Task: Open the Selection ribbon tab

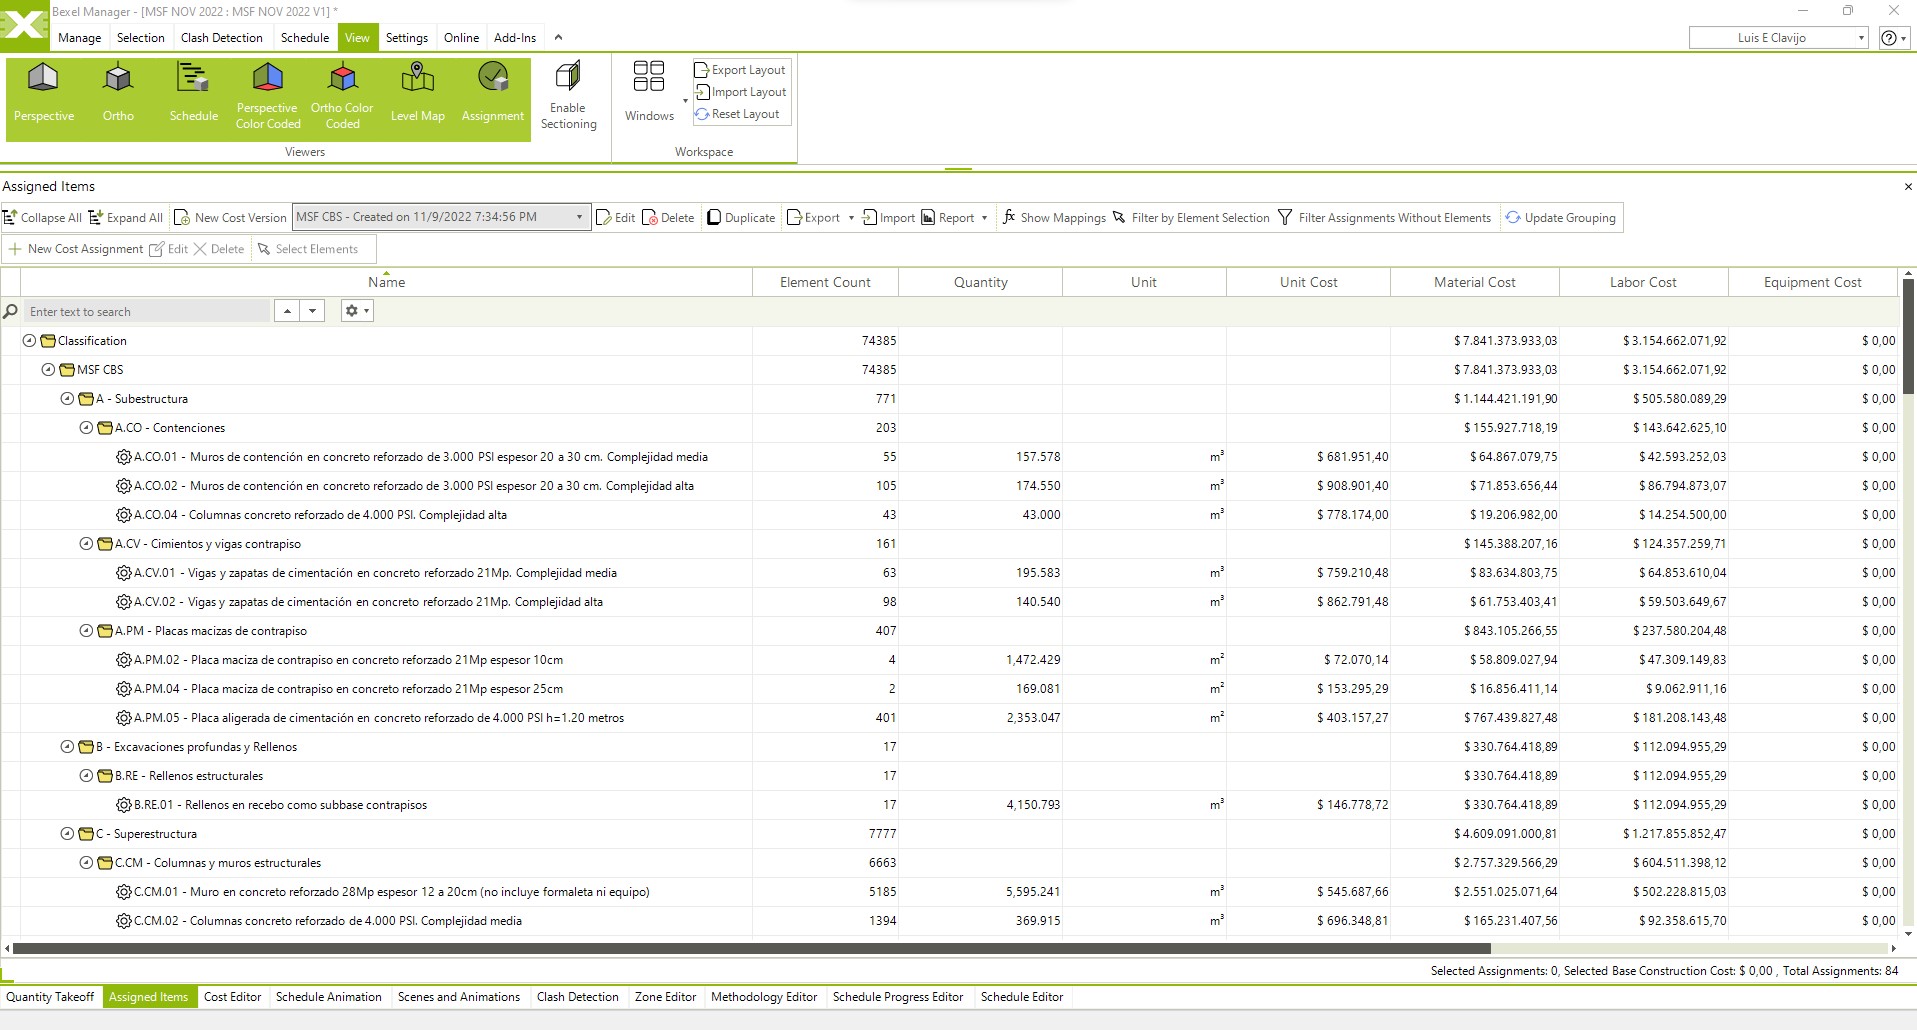Action: tap(141, 38)
